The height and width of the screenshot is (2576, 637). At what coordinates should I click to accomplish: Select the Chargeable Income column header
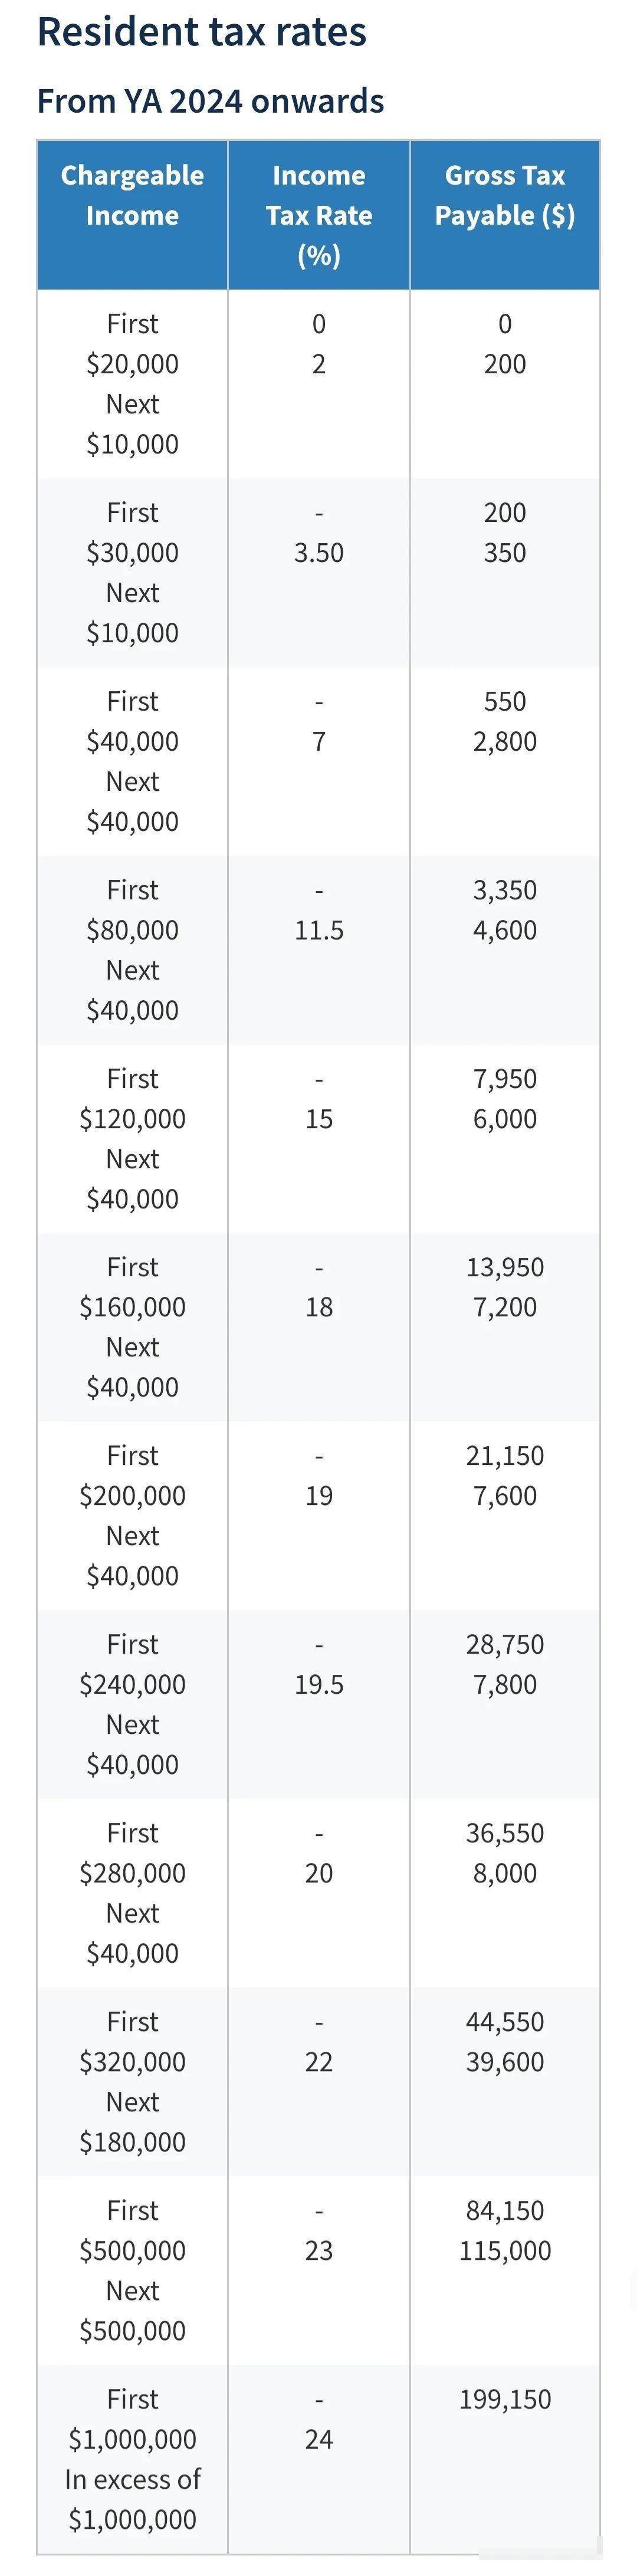(132, 195)
